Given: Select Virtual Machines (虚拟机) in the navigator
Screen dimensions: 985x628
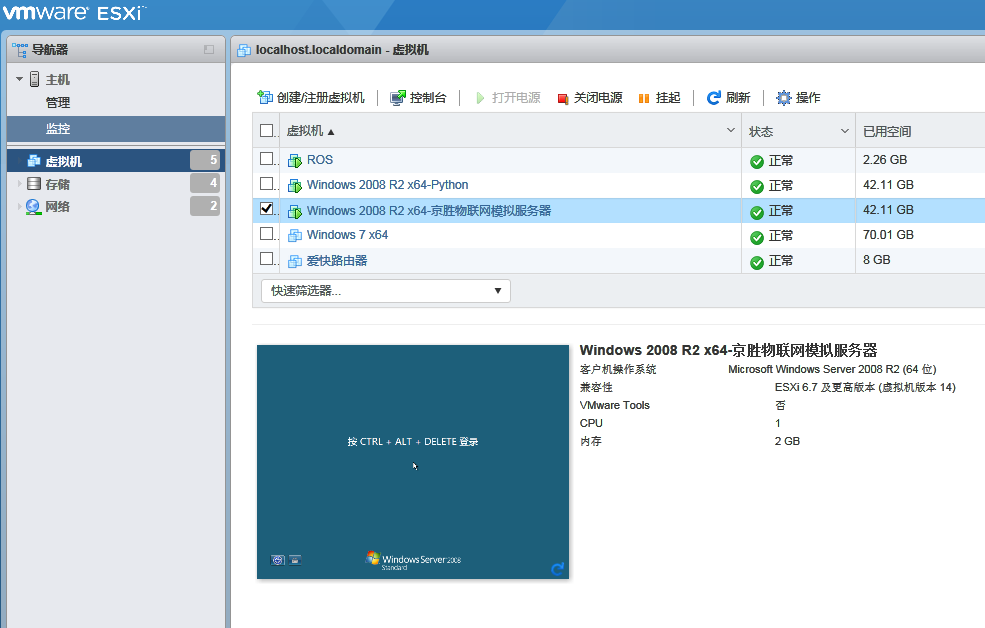Looking at the screenshot, I should pyautogui.click(x=116, y=161).
